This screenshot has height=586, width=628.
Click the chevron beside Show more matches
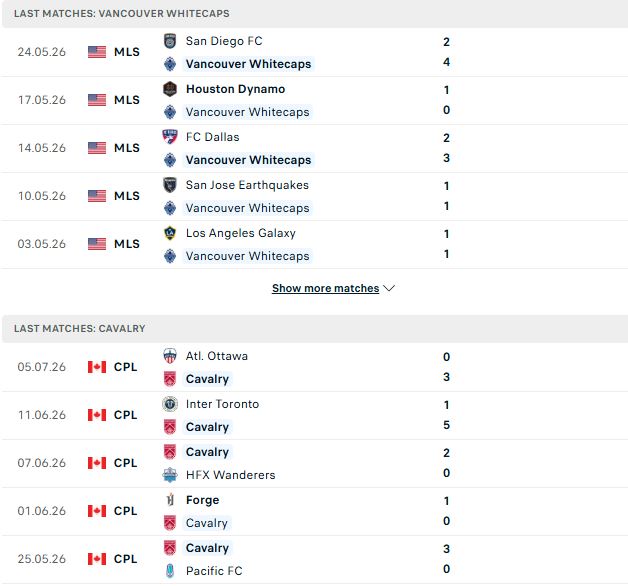click(389, 288)
